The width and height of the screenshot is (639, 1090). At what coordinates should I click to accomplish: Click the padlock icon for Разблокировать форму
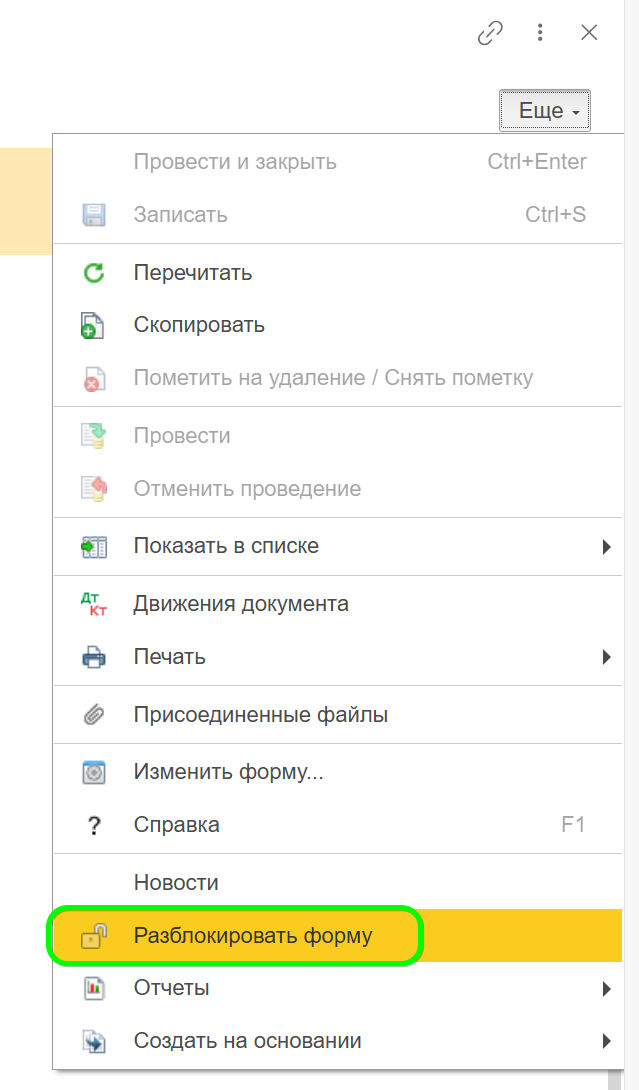click(93, 937)
